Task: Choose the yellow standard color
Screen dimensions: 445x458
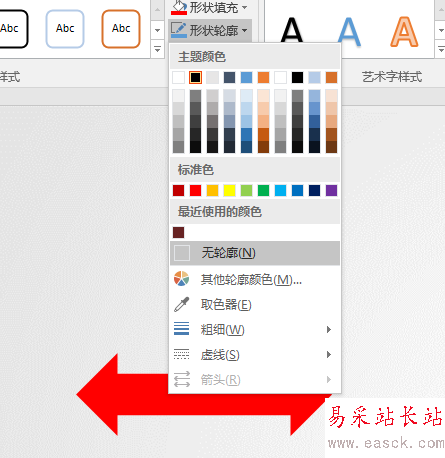Action: [229, 190]
